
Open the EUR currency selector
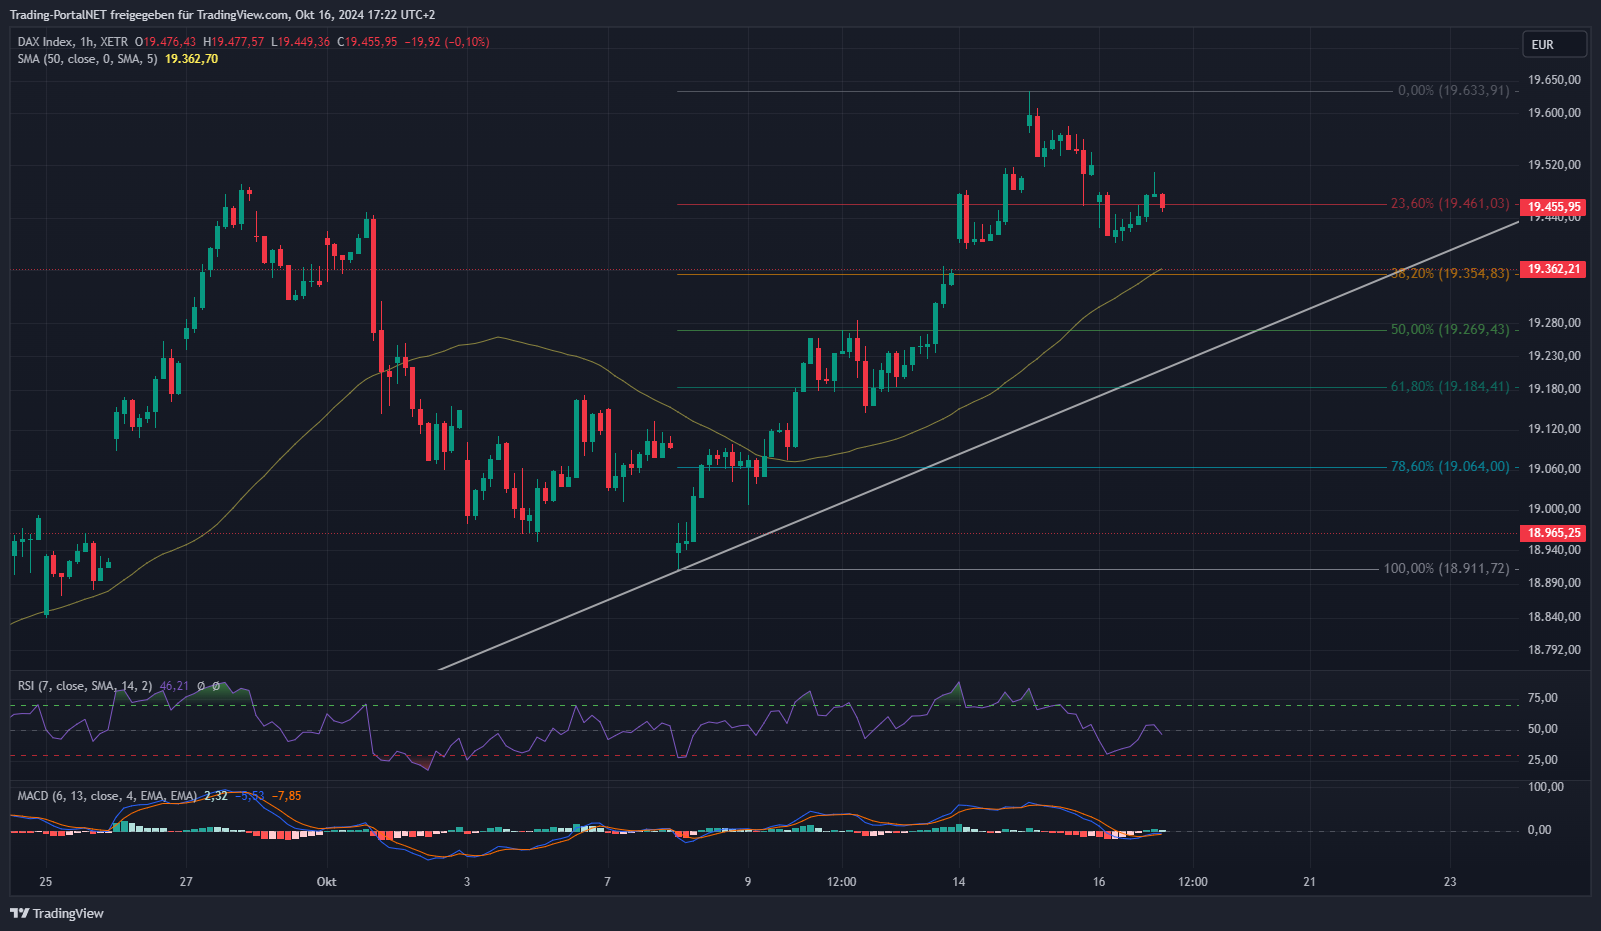tap(1554, 44)
